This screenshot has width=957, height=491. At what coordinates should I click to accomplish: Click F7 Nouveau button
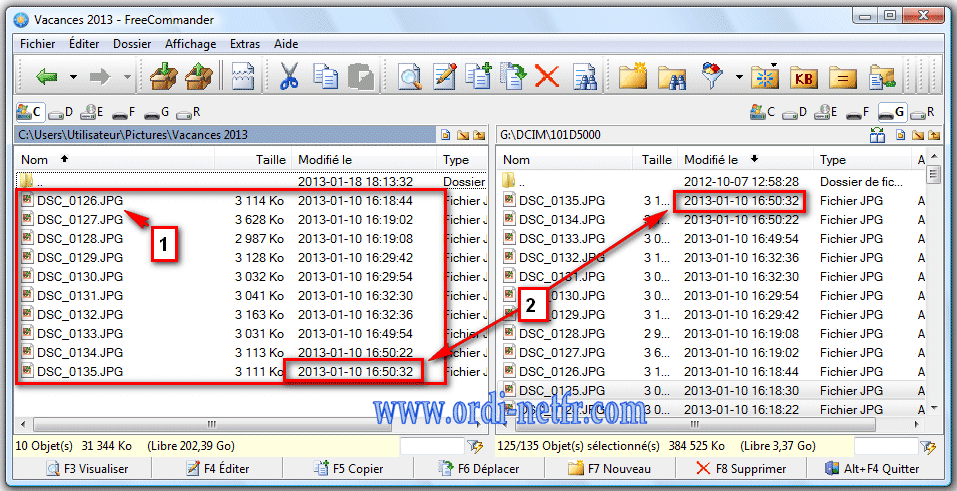(609, 469)
